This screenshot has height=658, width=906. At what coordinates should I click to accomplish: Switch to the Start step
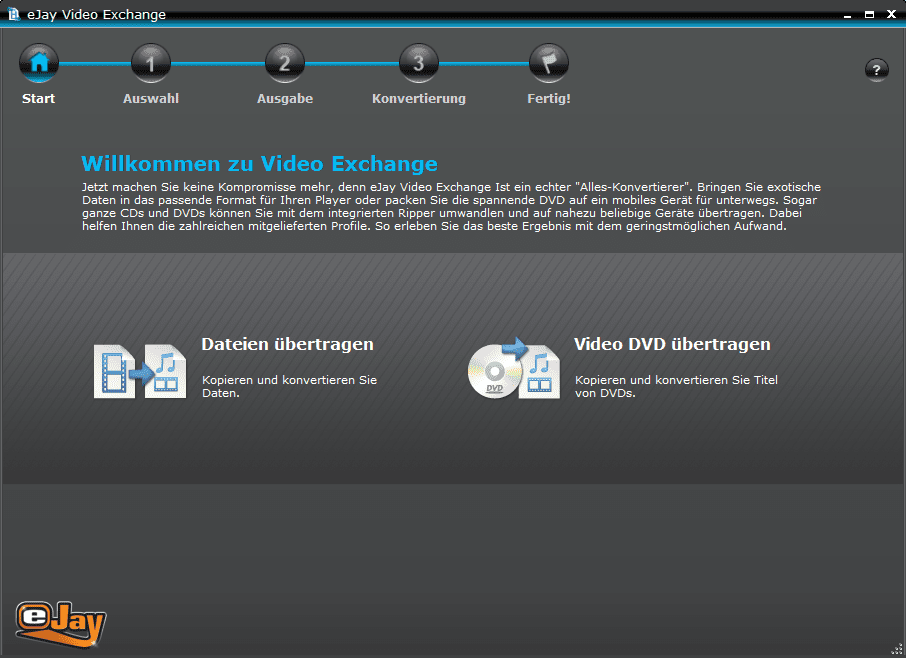click(x=38, y=98)
